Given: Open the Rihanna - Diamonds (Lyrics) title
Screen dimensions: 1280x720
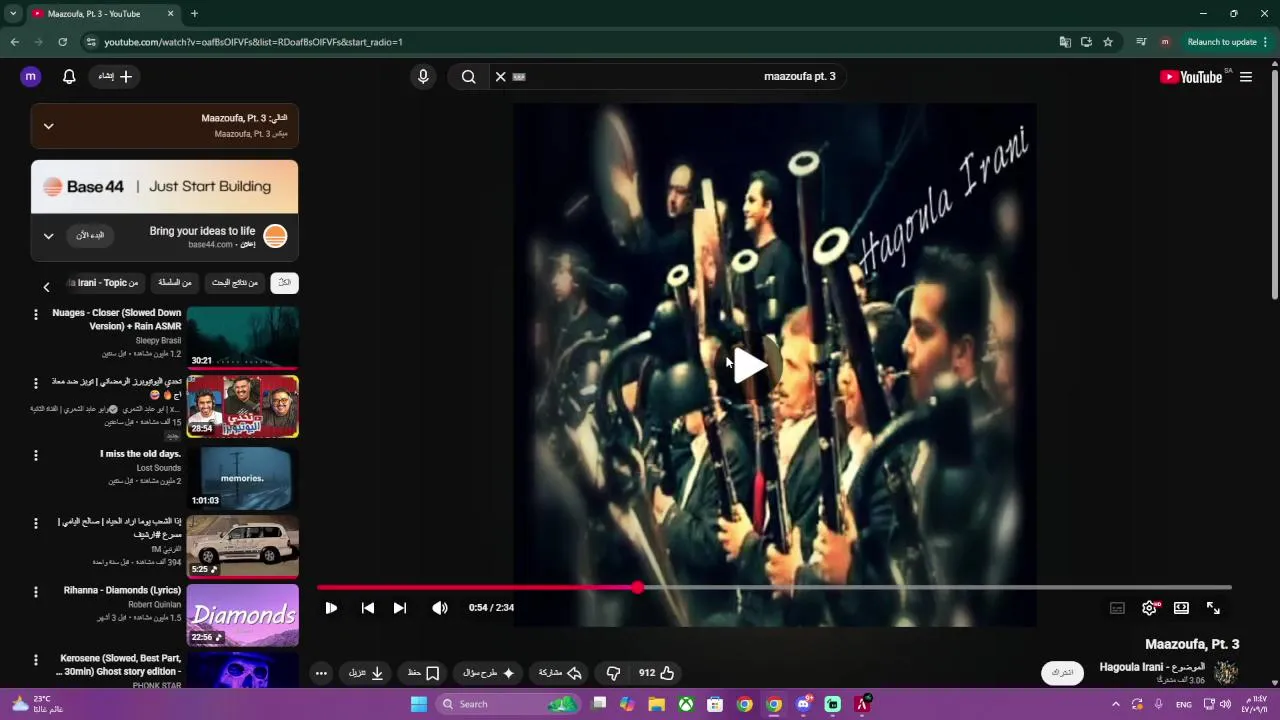Looking at the screenshot, I should (x=122, y=590).
